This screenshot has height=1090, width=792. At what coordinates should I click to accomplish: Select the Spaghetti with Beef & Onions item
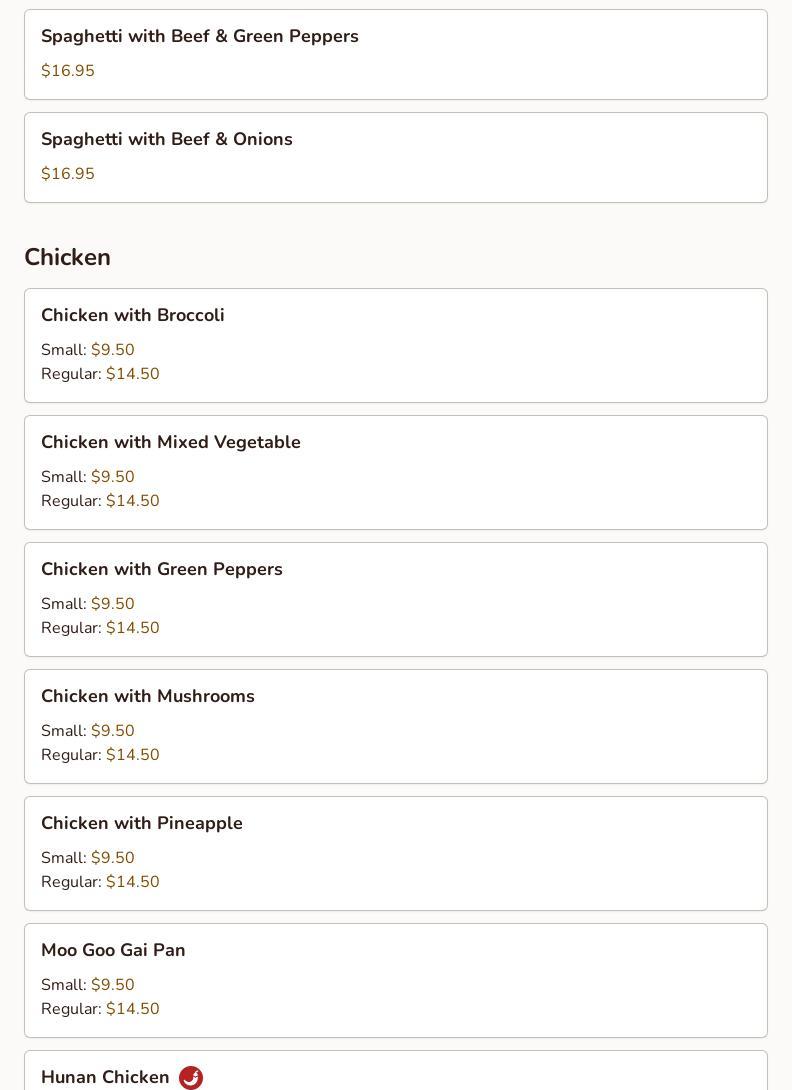click(167, 139)
